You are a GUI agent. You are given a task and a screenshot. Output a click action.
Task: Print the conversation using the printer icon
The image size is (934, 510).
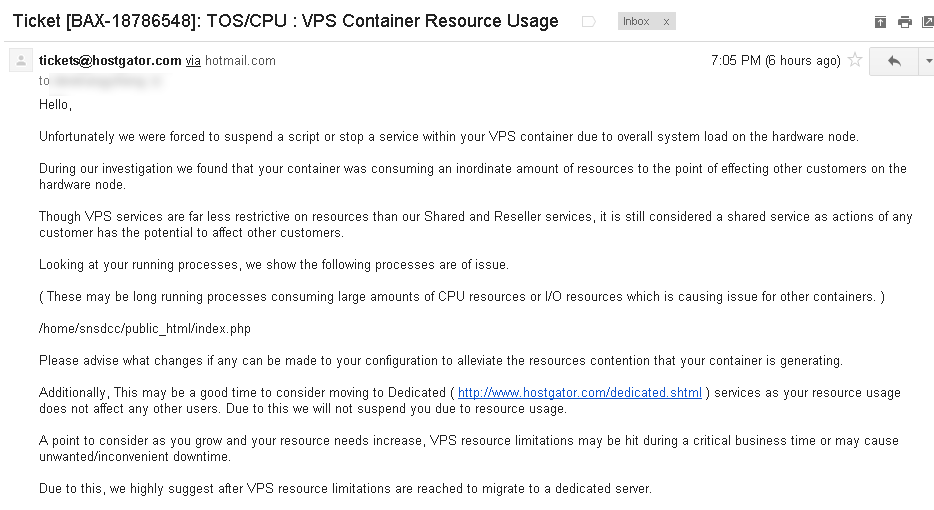905,22
